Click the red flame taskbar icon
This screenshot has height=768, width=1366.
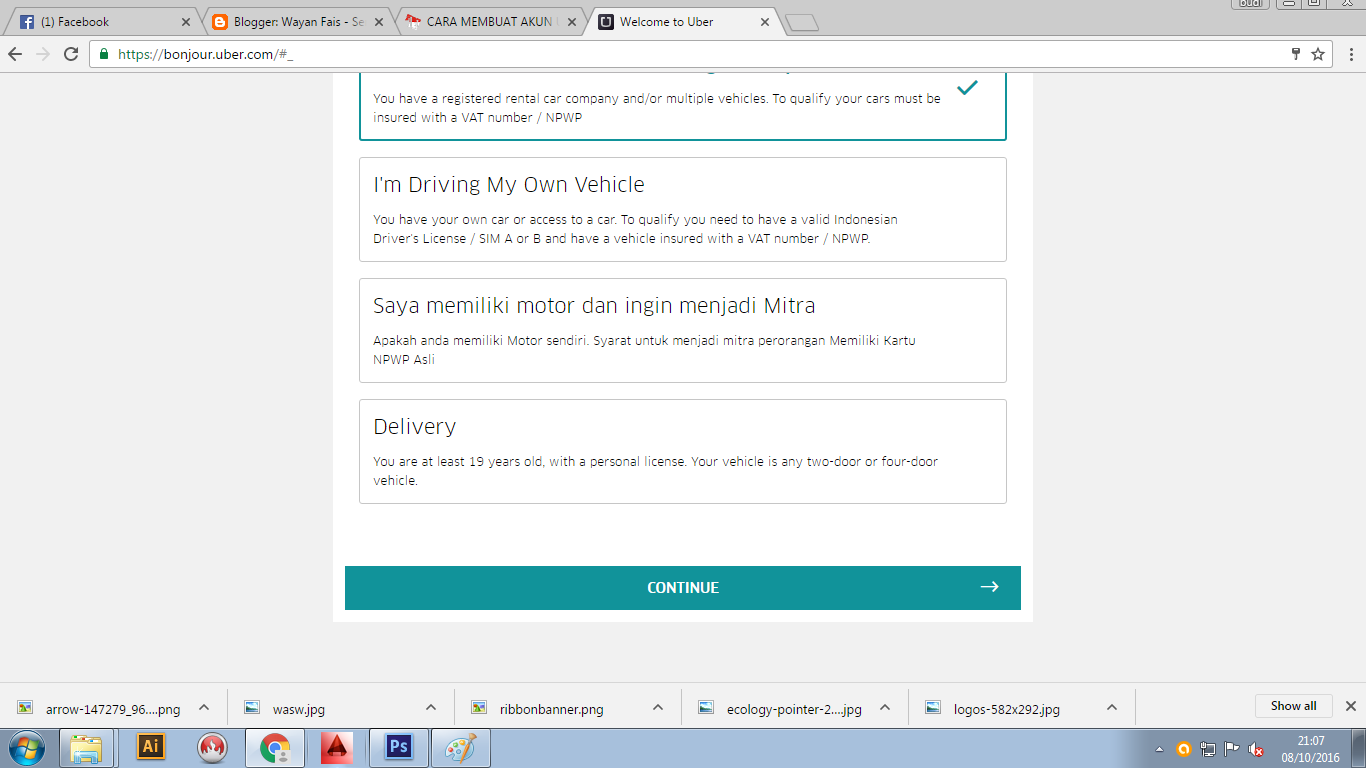coord(213,747)
